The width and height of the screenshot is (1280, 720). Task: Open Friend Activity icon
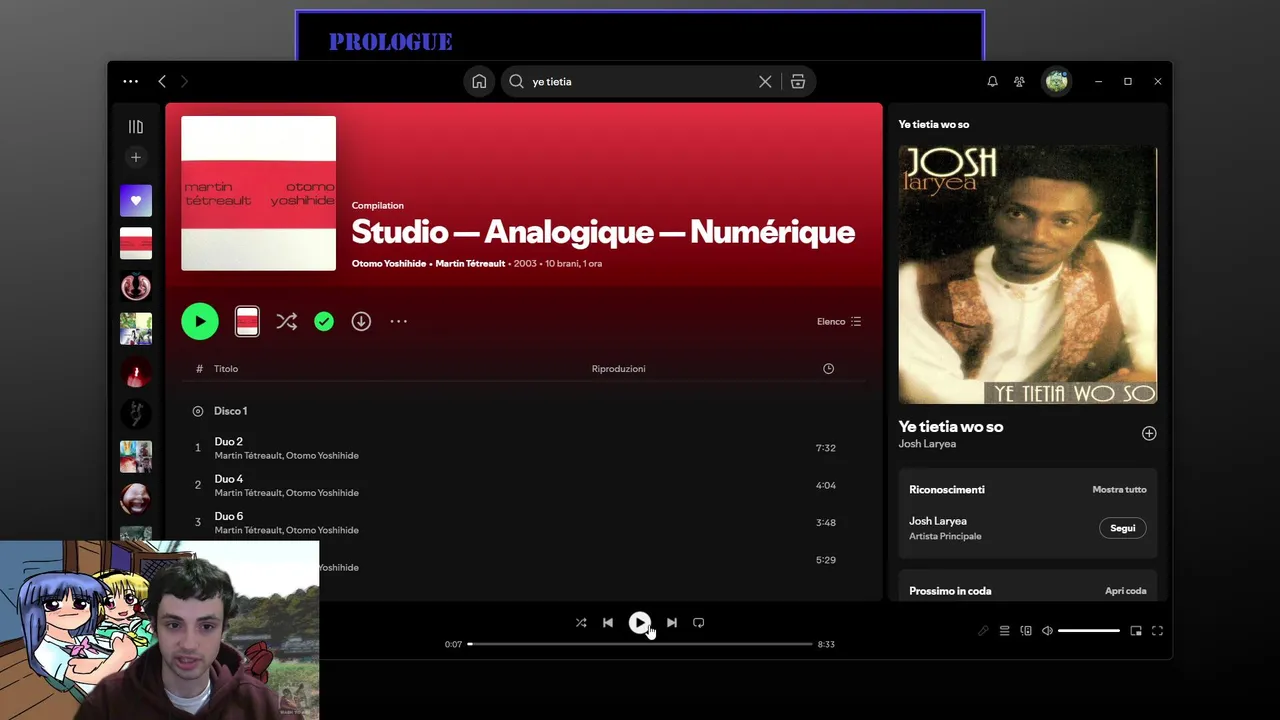click(1019, 82)
